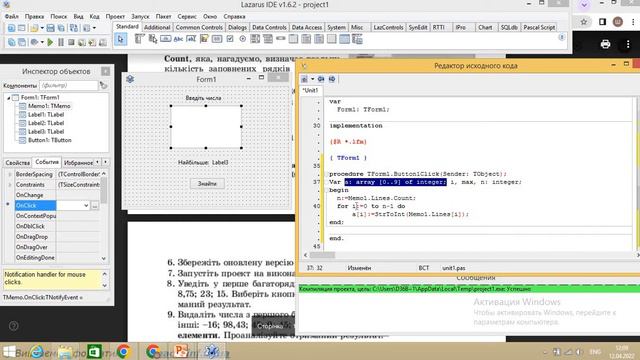Viewport: 640px width, 360px height.
Task: Collapse the Form1: TForm1 tree node
Action: tap(9, 98)
